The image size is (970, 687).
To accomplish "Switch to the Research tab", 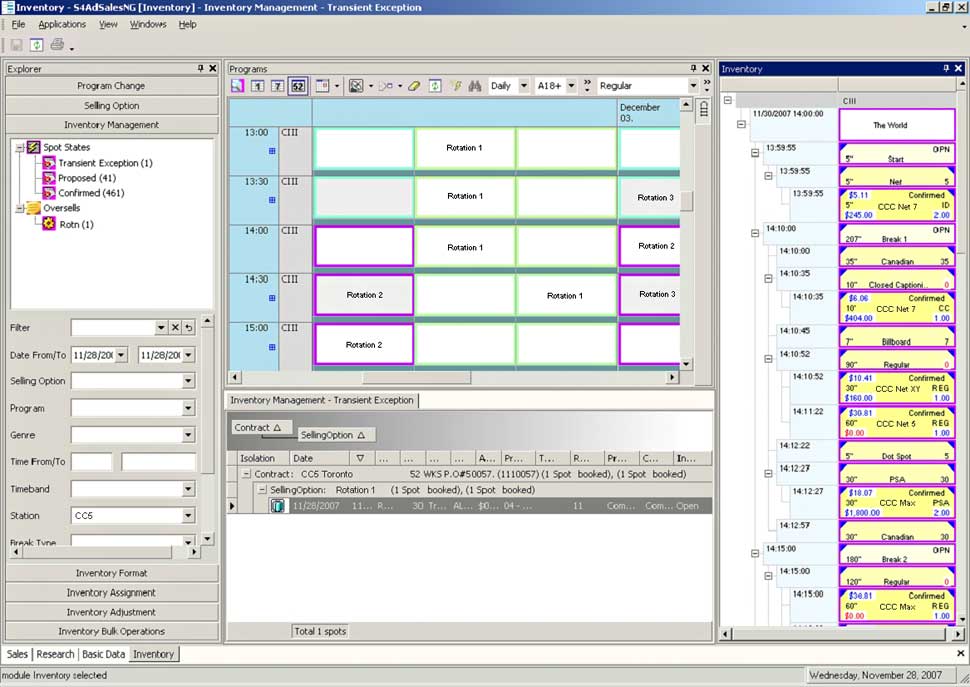I will 55,654.
